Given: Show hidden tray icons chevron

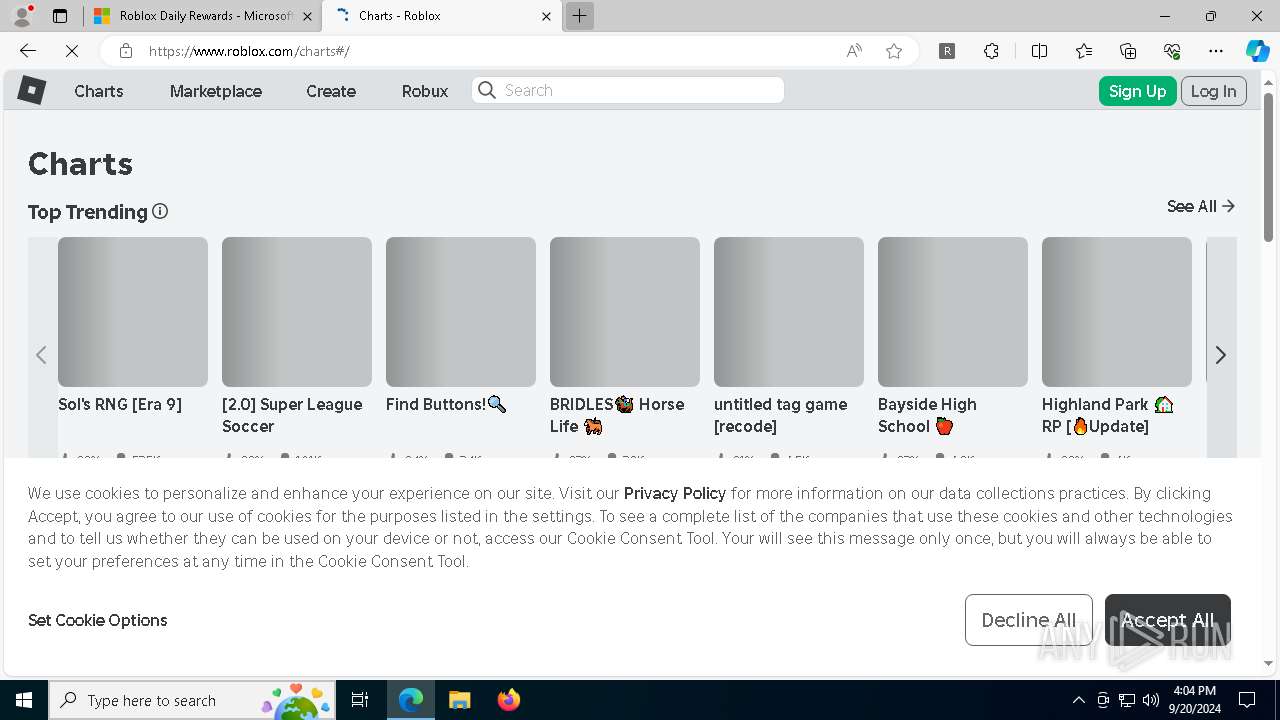Looking at the screenshot, I should point(1078,700).
